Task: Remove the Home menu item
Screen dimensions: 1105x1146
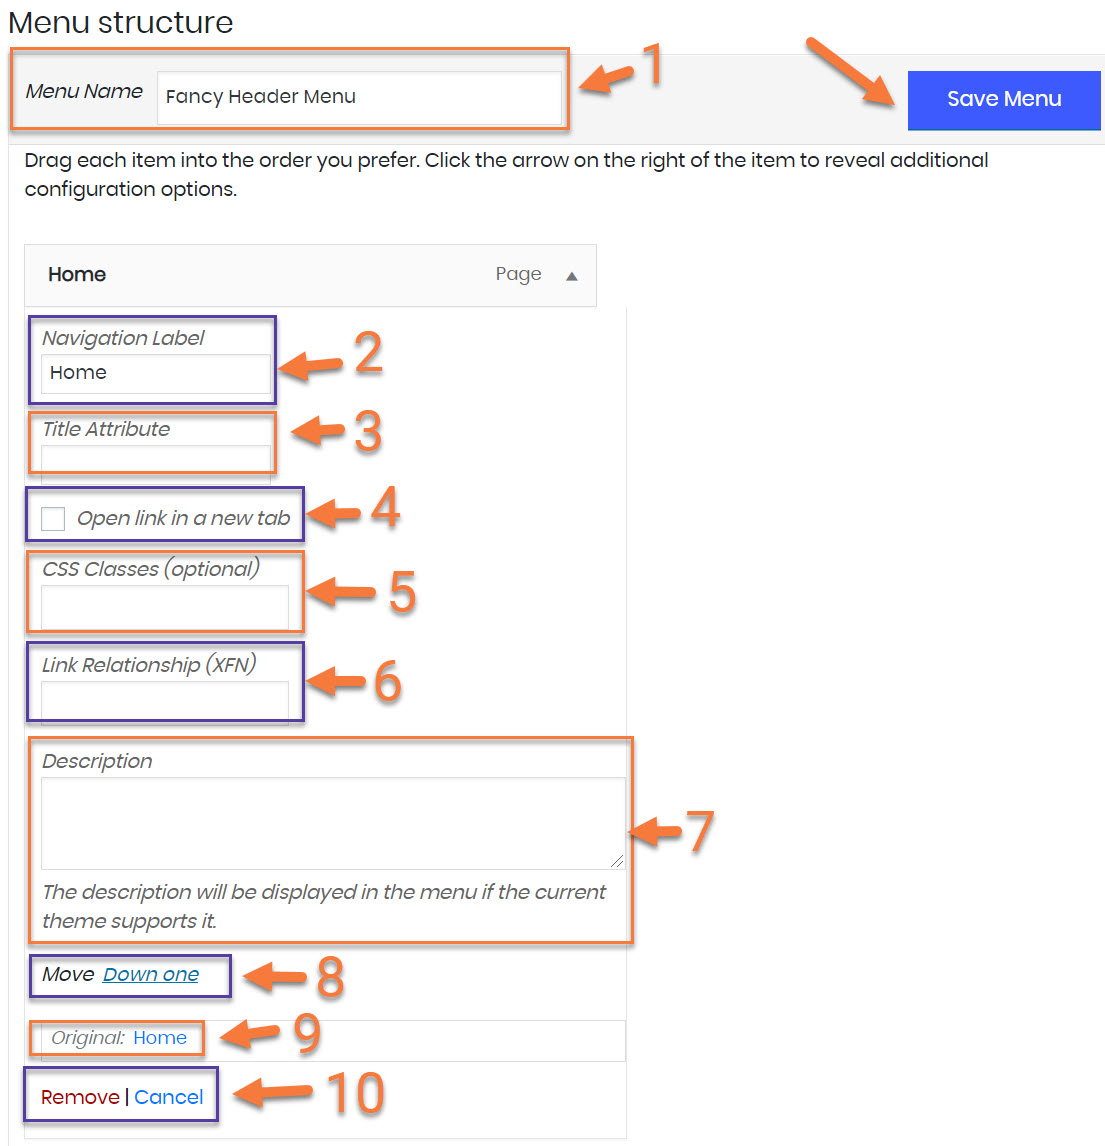Action: pyautogui.click(x=80, y=1097)
